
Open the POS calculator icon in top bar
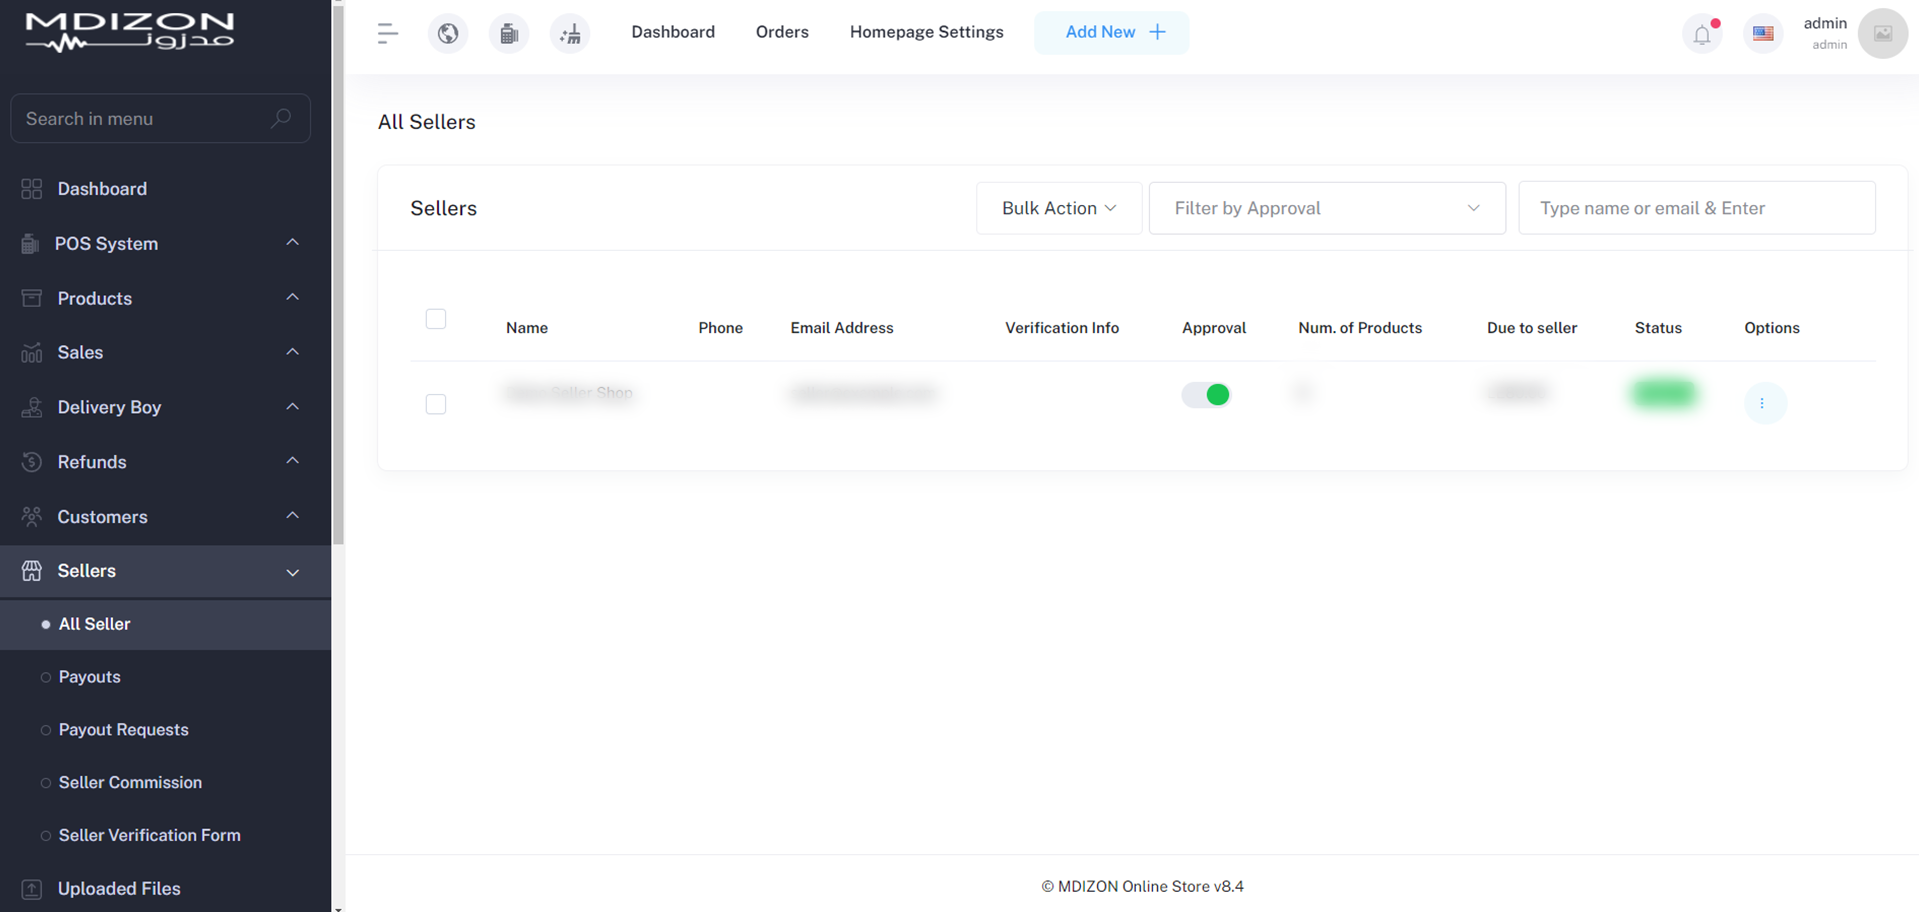pos(509,33)
